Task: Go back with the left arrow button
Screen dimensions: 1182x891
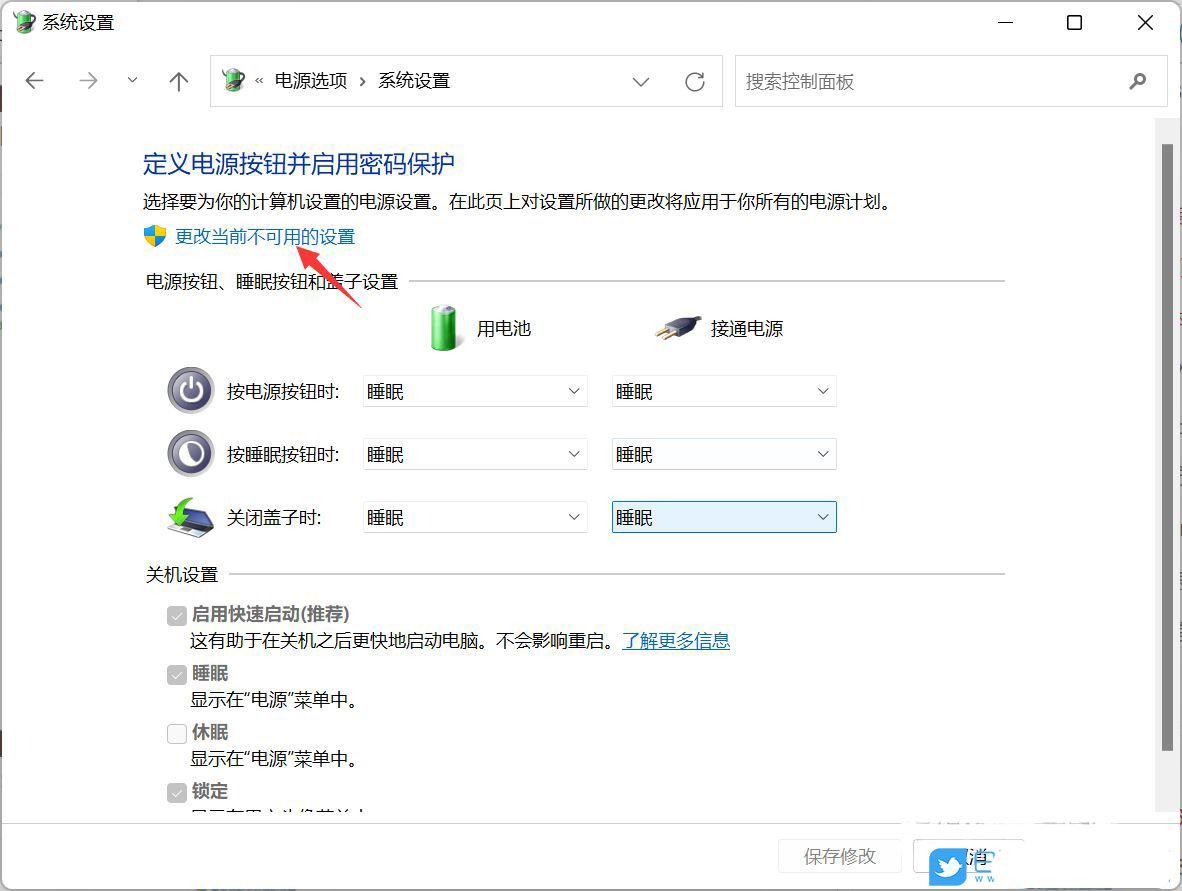Action: [x=35, y=81]
